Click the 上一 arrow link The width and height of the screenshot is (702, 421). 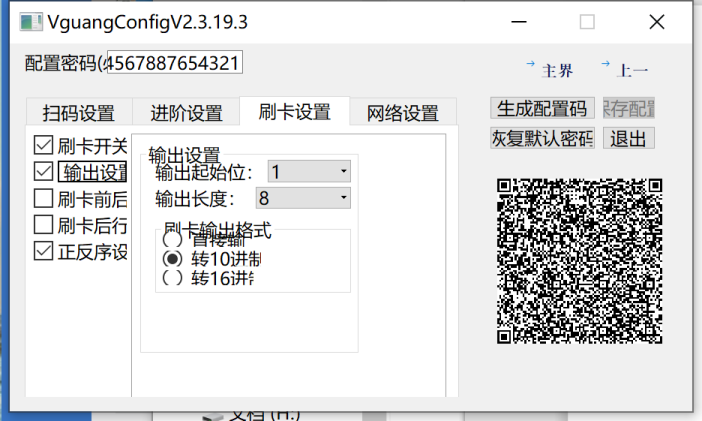625,69
